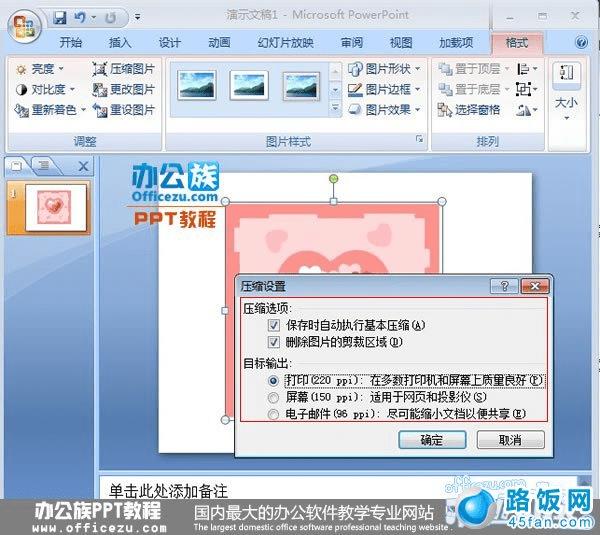Open the group objects dropdown icon
Viewport: 600px width, 535px height.
[x=527, y=90]
